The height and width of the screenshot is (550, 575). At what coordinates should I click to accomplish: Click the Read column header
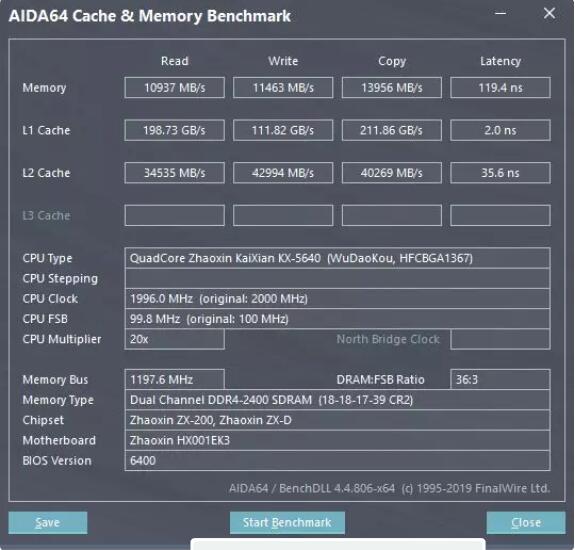coord(175,61)
